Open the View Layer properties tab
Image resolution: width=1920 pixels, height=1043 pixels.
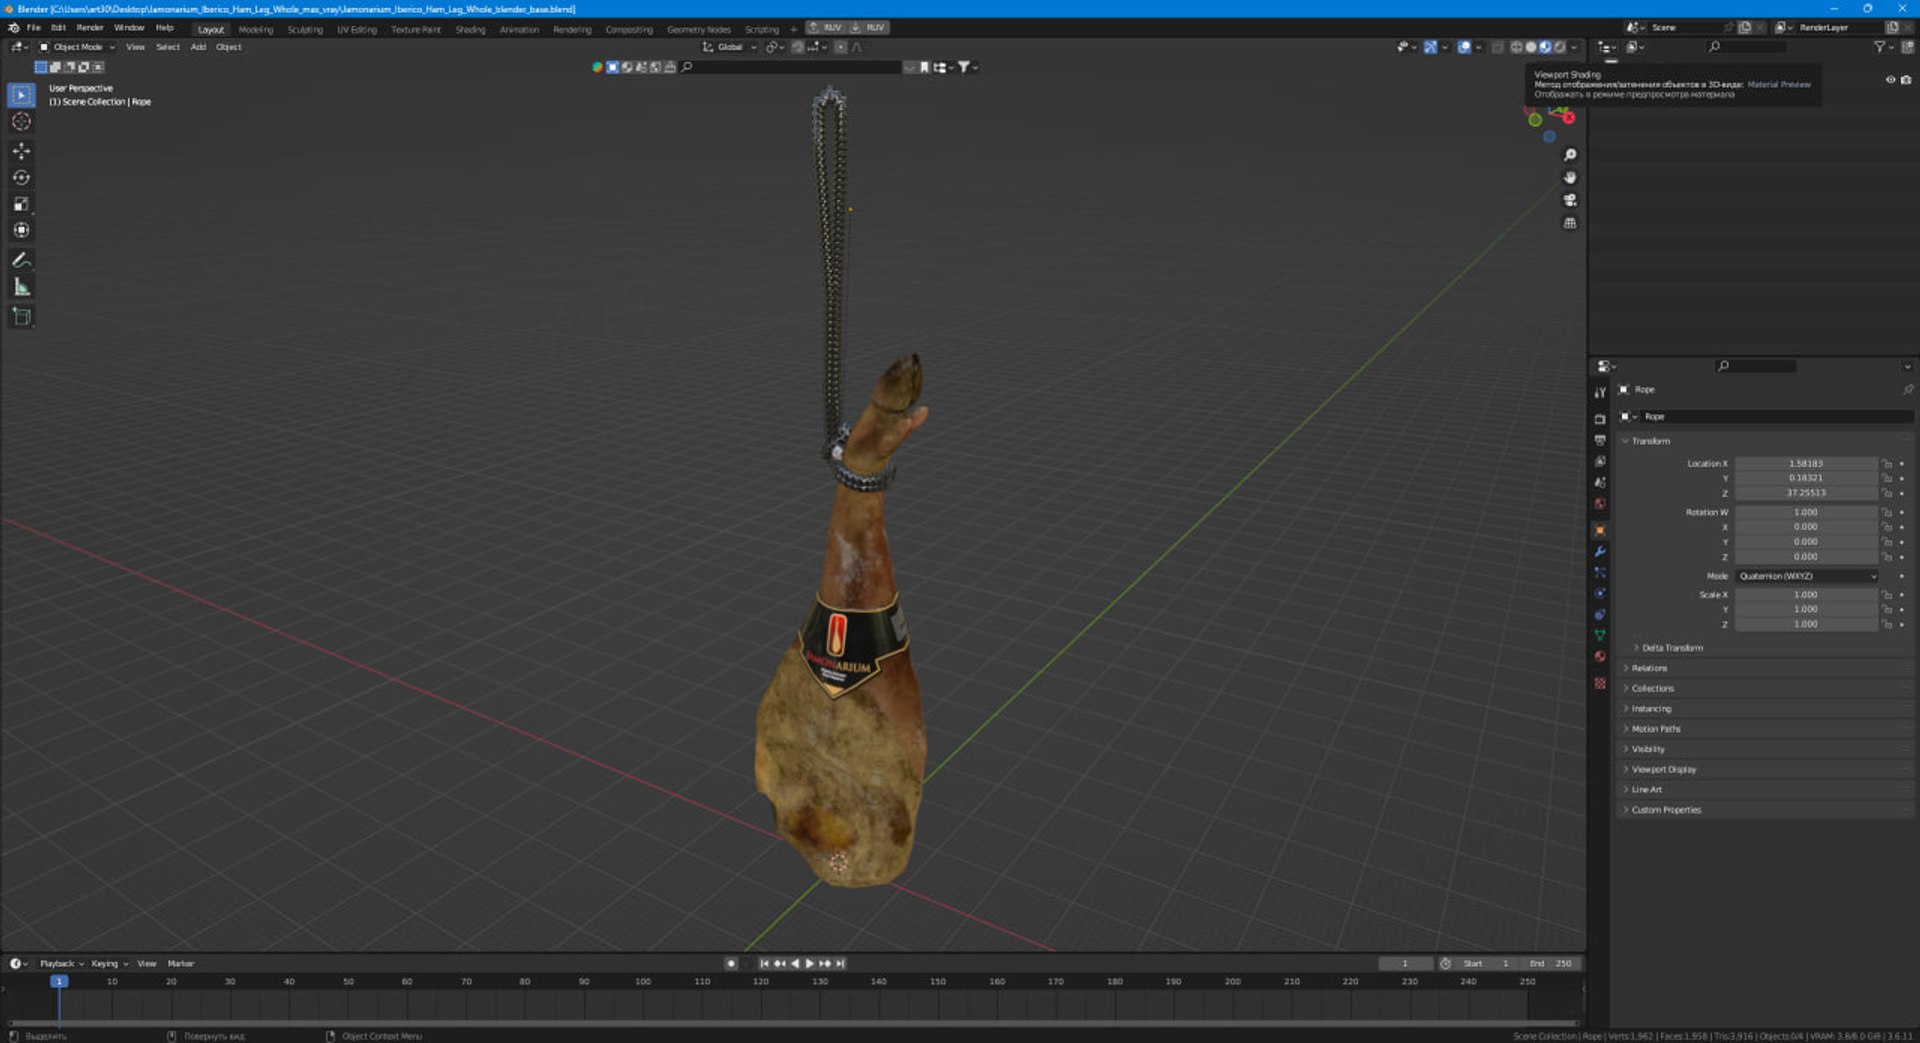[1600, 461]
